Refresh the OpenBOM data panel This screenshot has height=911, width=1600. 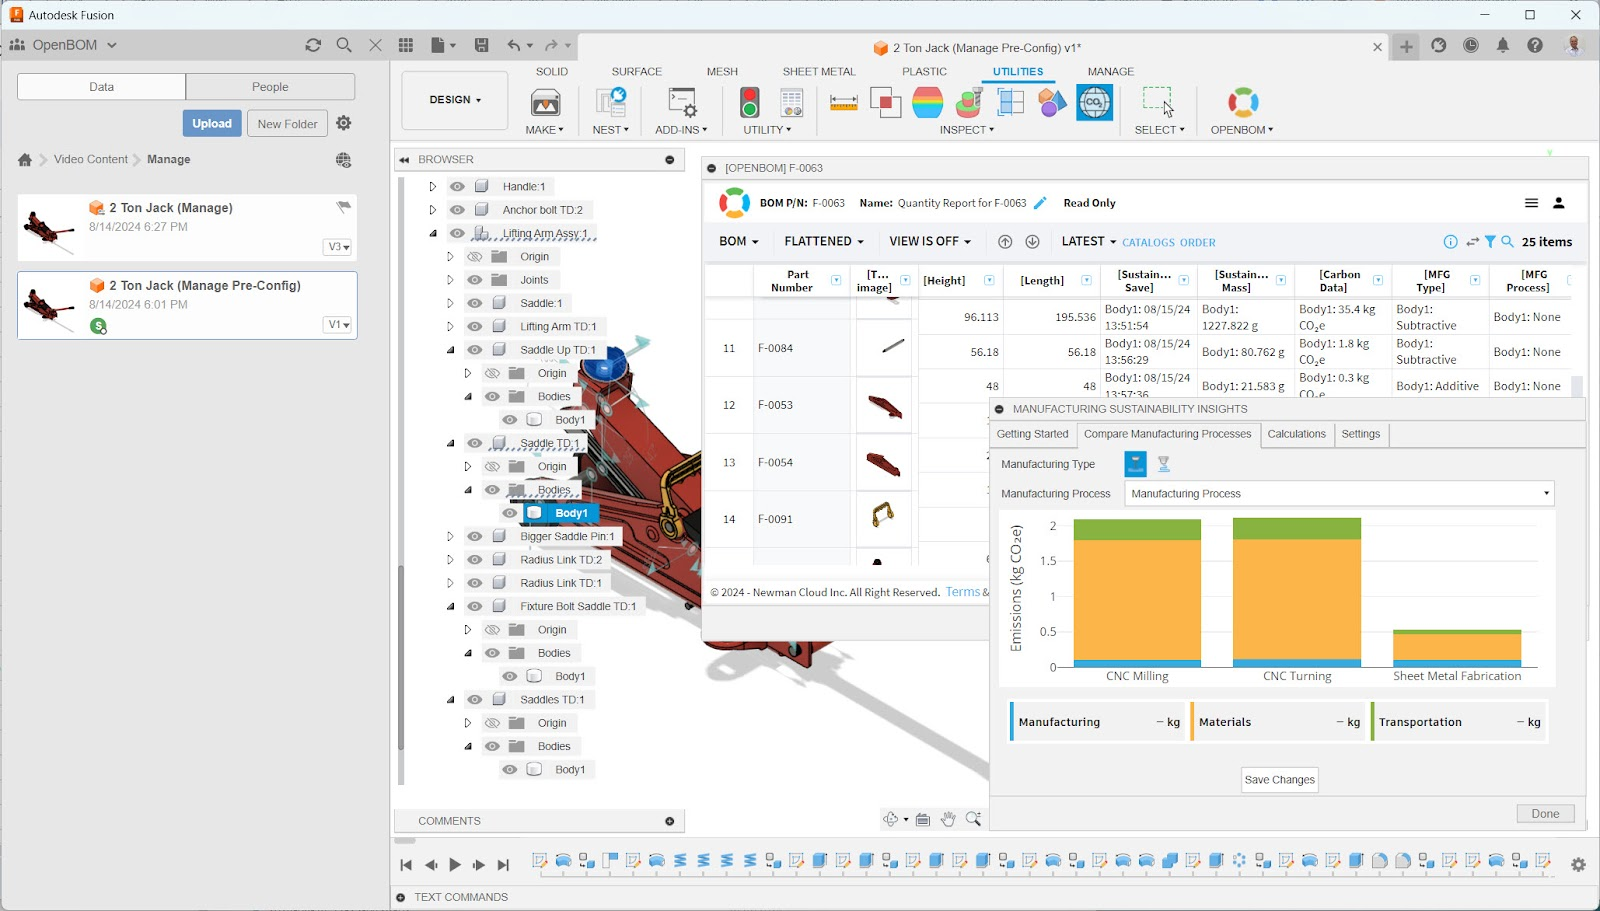click(x=313, y=45)
